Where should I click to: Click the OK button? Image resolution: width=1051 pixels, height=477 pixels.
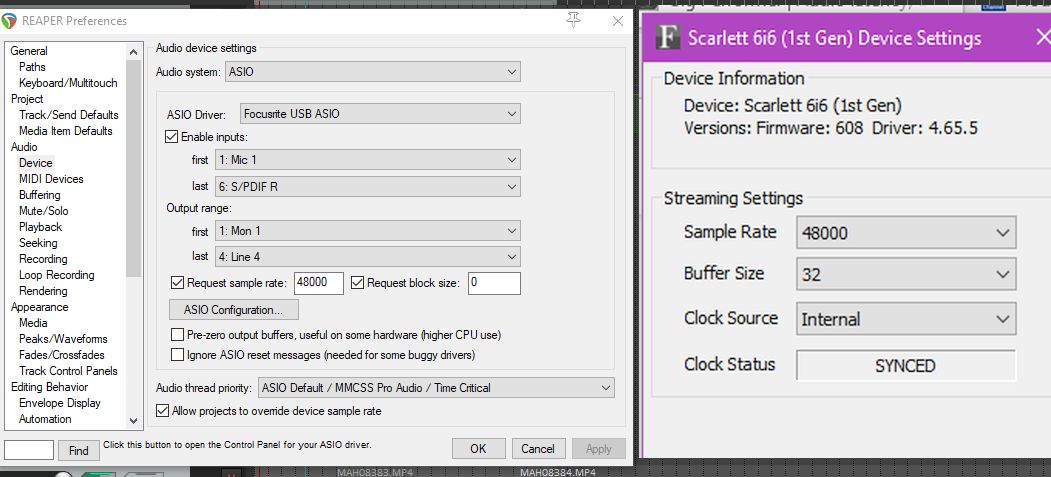click(x=478, y=449)
